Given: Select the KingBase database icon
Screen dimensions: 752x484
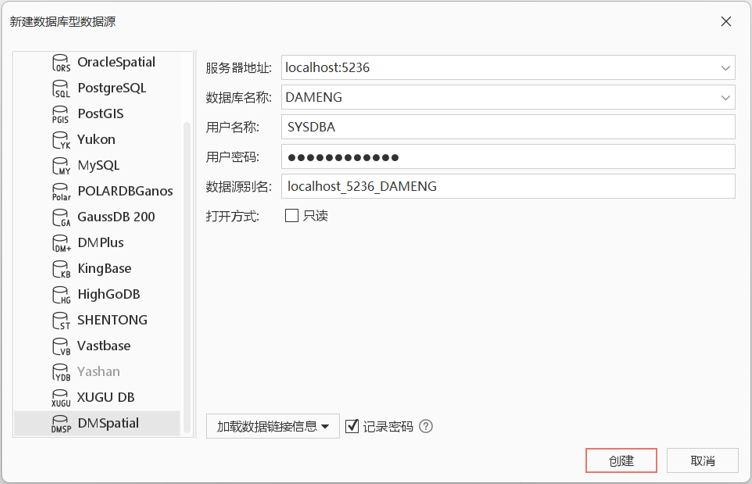Looking at the screenshot, I should (61, 269).
